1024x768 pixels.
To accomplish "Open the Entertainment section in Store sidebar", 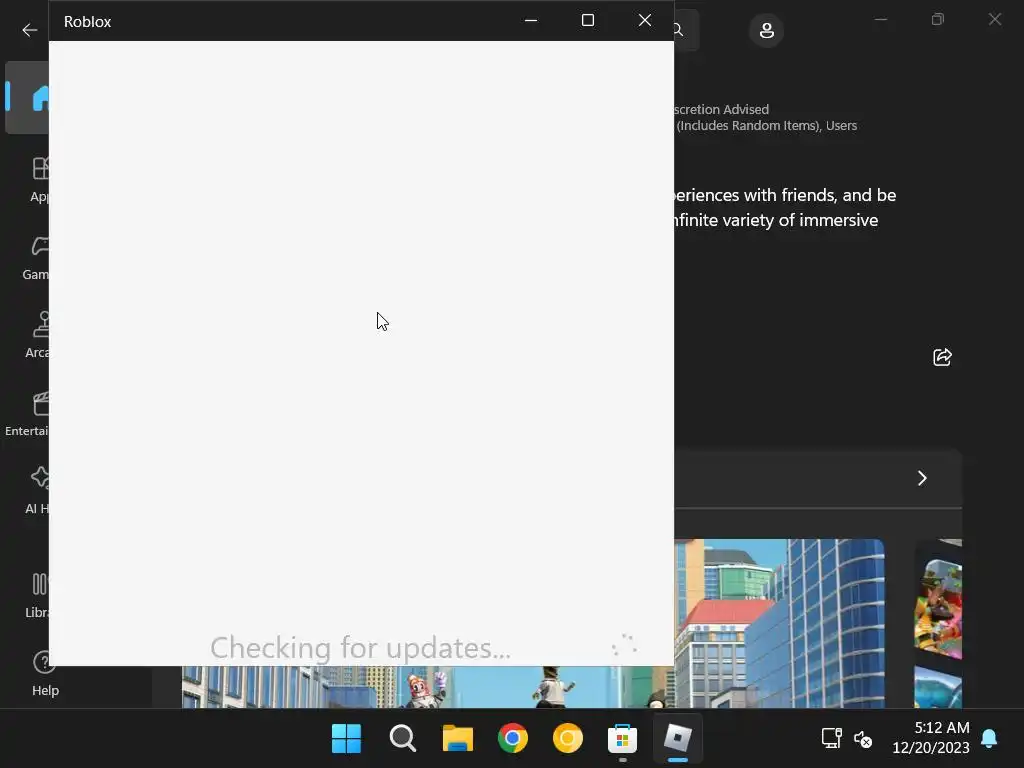I will click(x=27, y=413).
